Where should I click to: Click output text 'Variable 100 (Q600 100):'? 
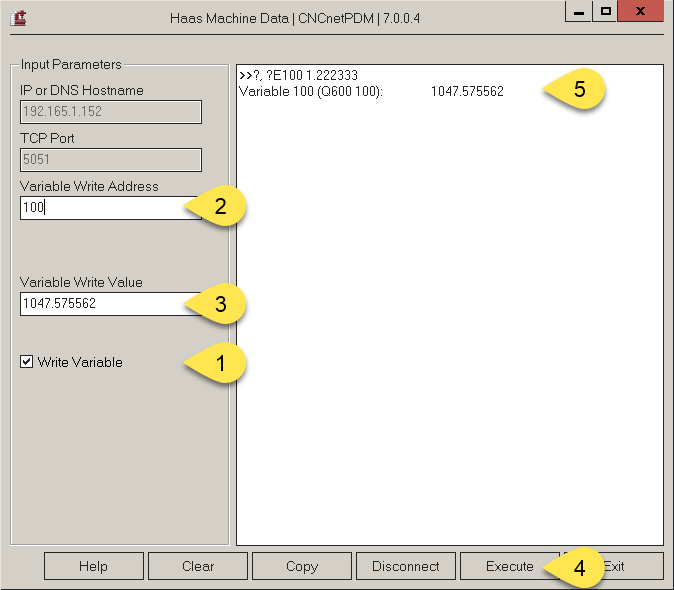click(x=311, y=92)
